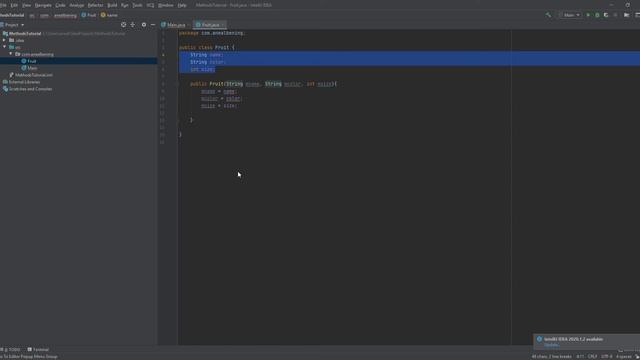Click the 'String name;' code line
640x360 pixels.
pyautogui.click(x=207, y=55)
